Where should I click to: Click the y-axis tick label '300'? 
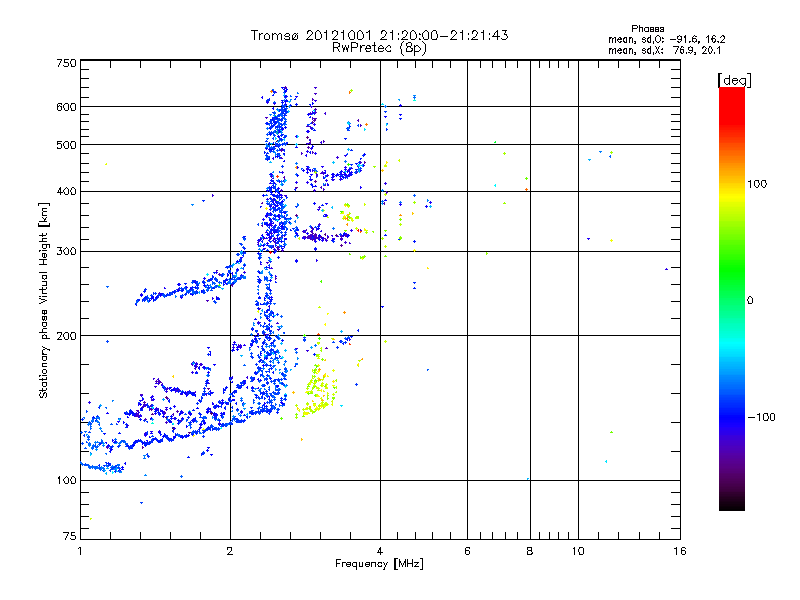66,252
